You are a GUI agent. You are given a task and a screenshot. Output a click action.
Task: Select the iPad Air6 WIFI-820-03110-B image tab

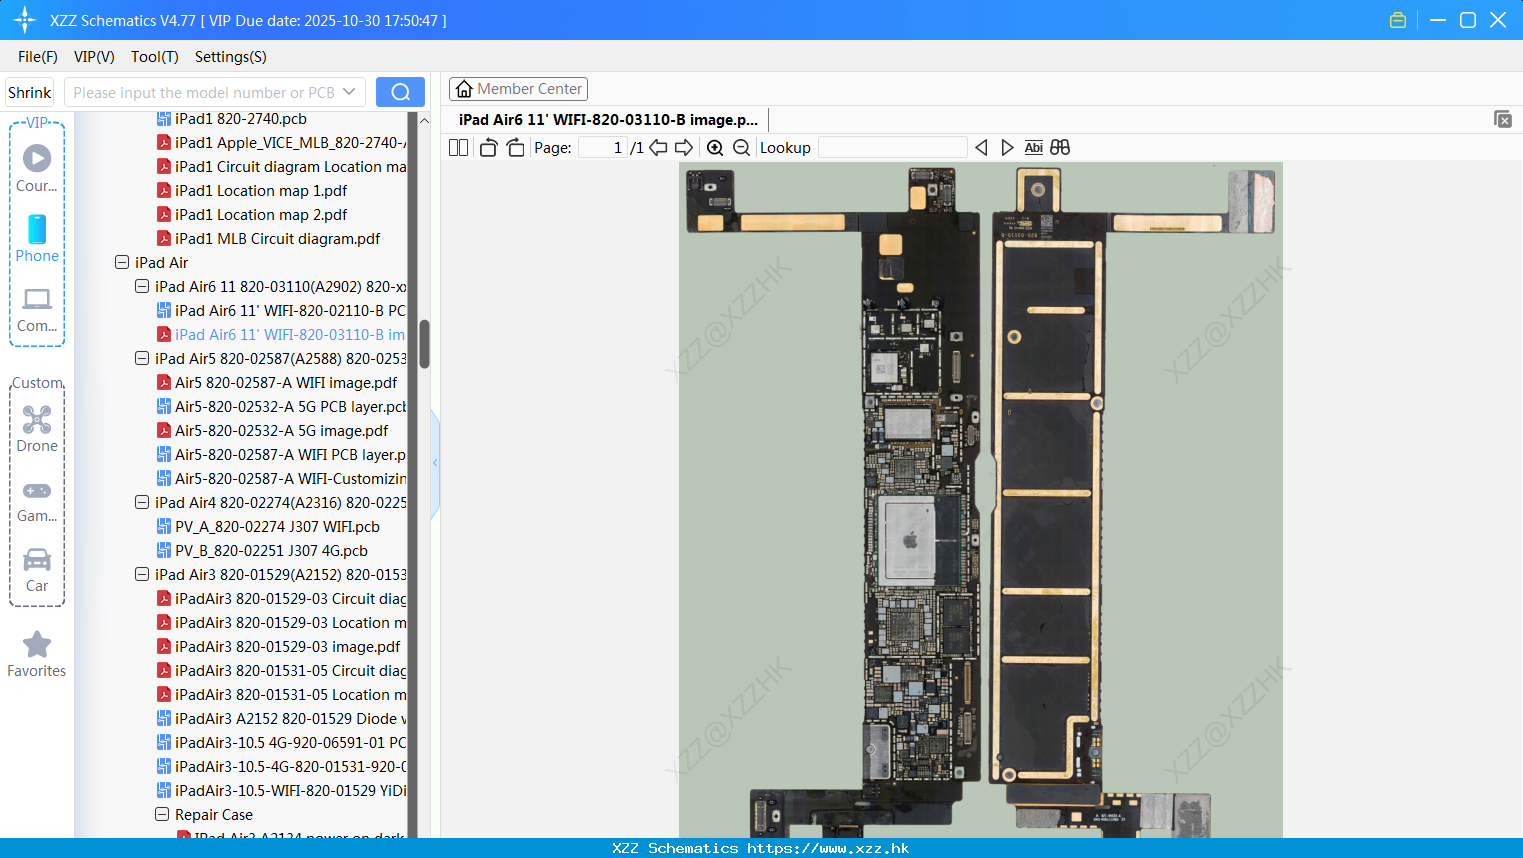coord(608,120)
